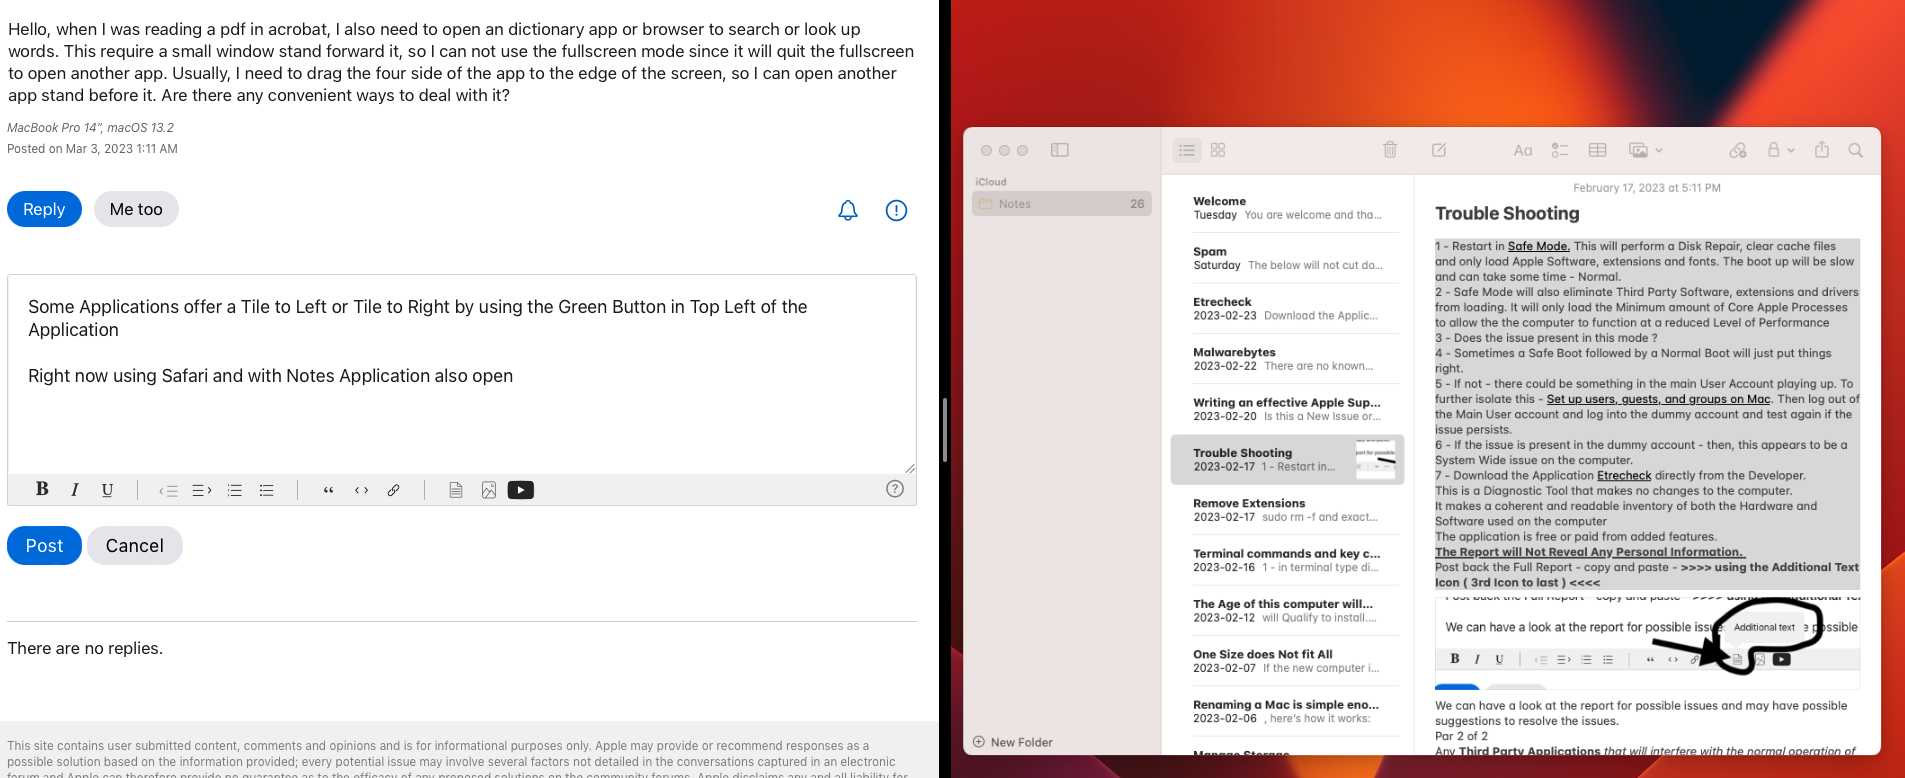This screenshot has height=778, width=1905.
Task: Open the Renaming a Mac is simple eno... note
Action: (x=1288, y=711)
